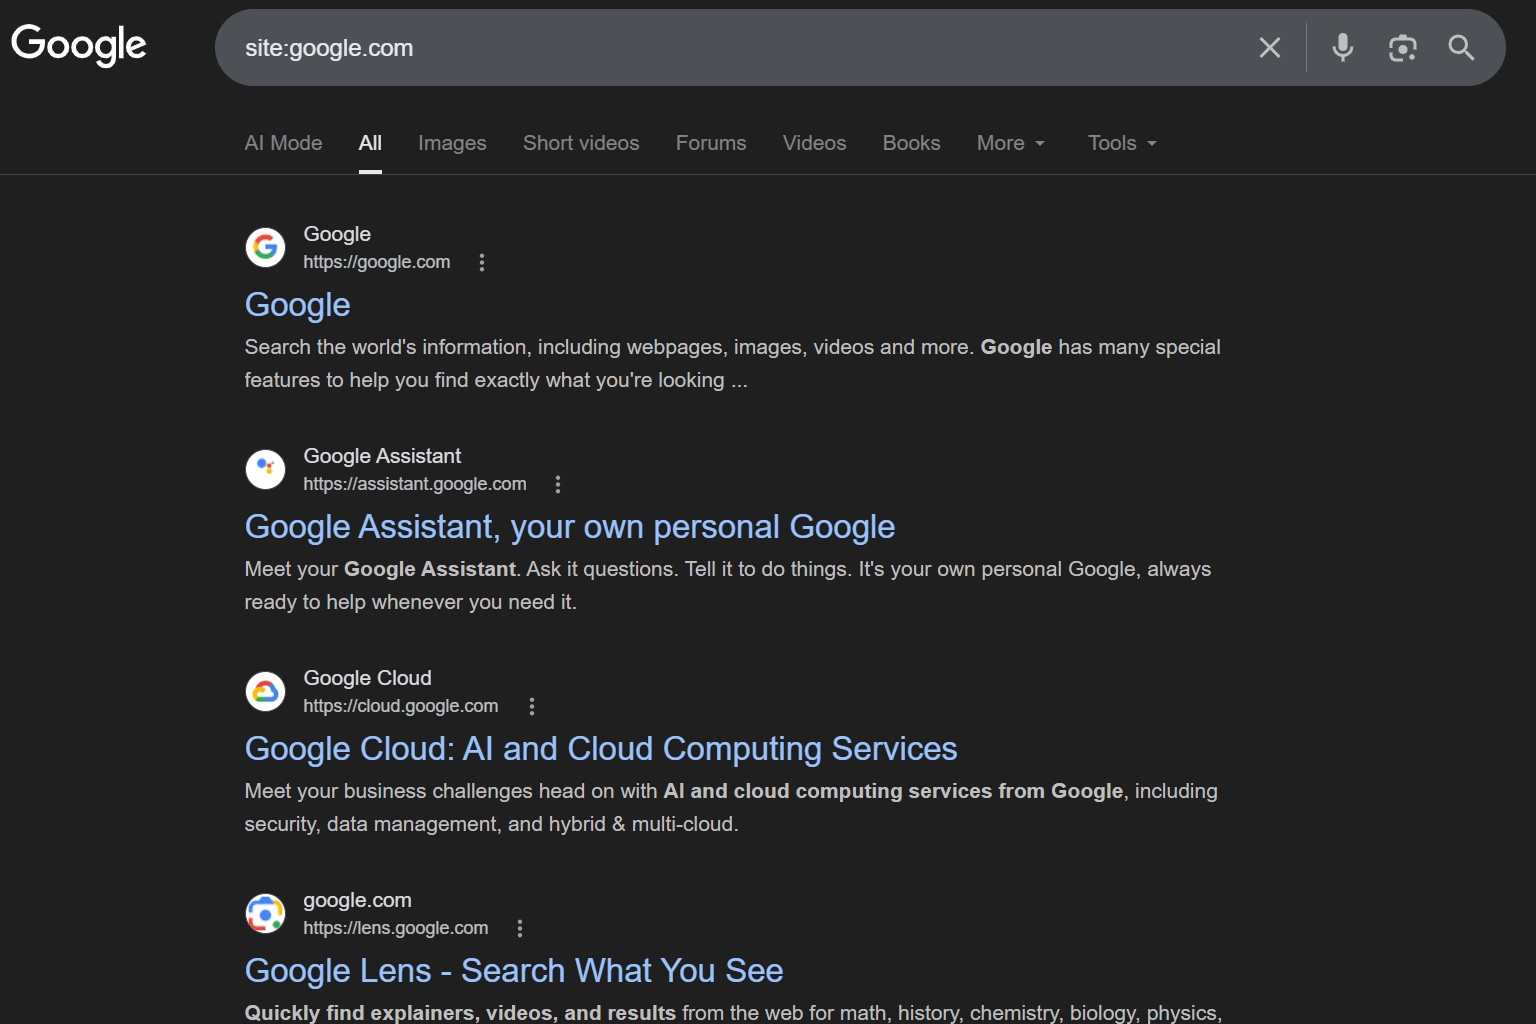Switch to the Videos tab
The height and width of the screenshot is (1024, 1536).
(x=814, y=143)
